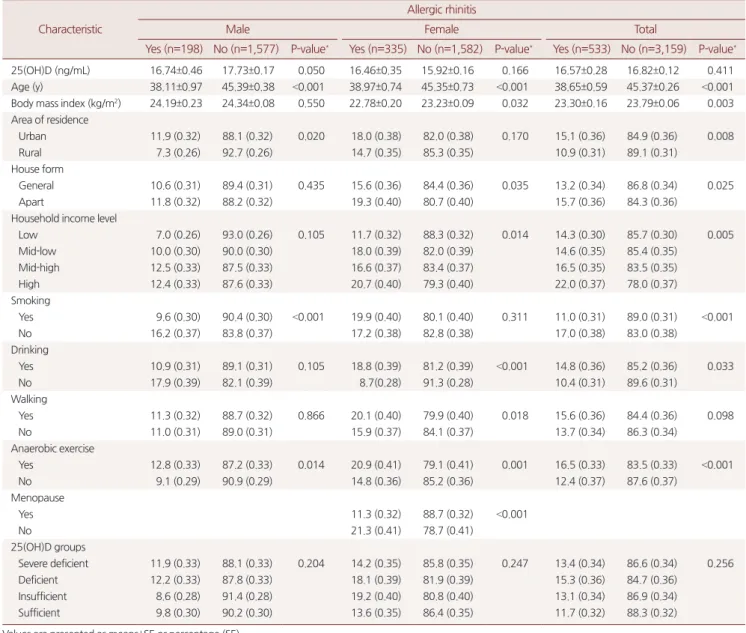
Task: Select the cell '78.0 (0.37)'
Action: (652, 284)
